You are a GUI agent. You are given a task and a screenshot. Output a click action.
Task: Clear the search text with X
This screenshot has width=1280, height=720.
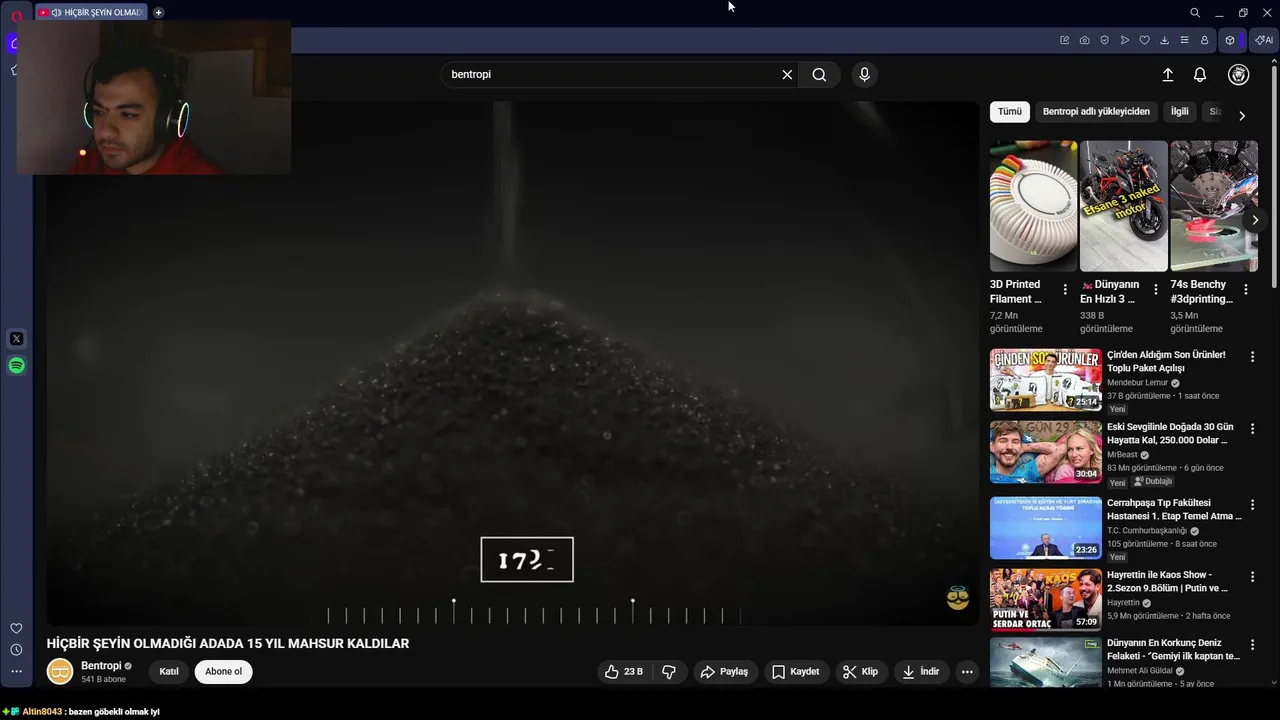(787, 74)
